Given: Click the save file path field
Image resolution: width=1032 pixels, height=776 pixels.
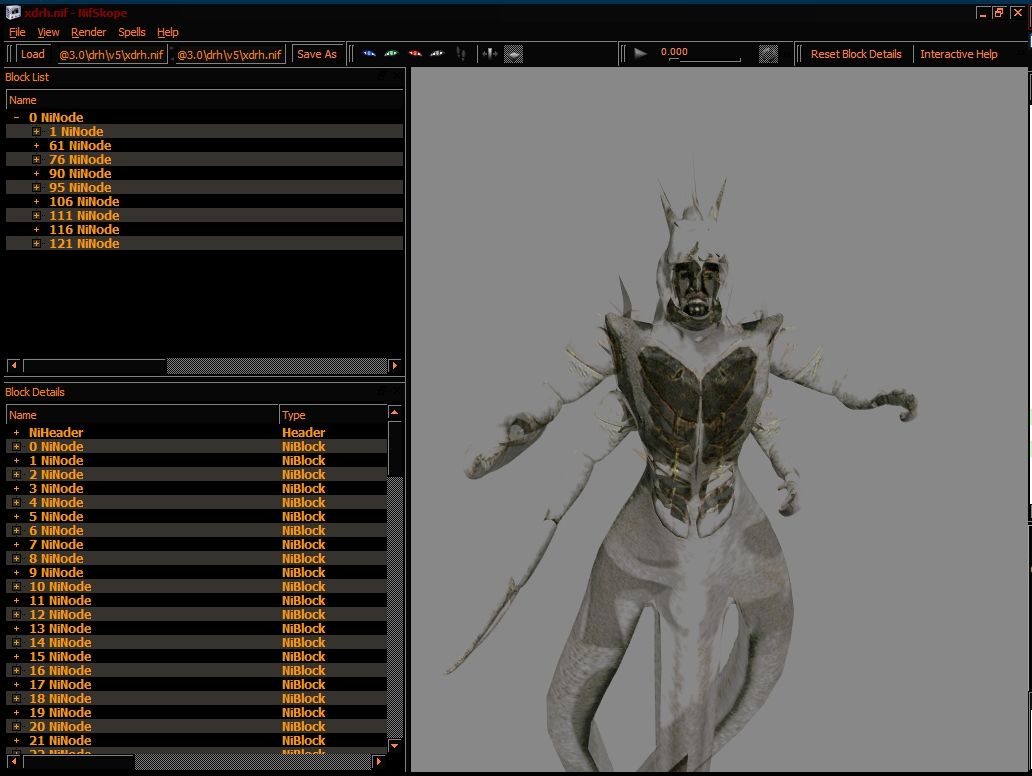Looking at the screenshot, I should click(230, 55).
